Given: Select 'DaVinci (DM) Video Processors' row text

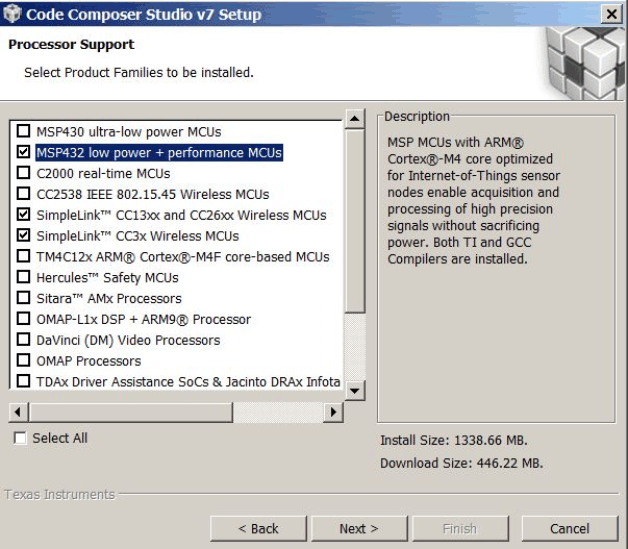Looking at the screenshot, I should pos(128,340).
